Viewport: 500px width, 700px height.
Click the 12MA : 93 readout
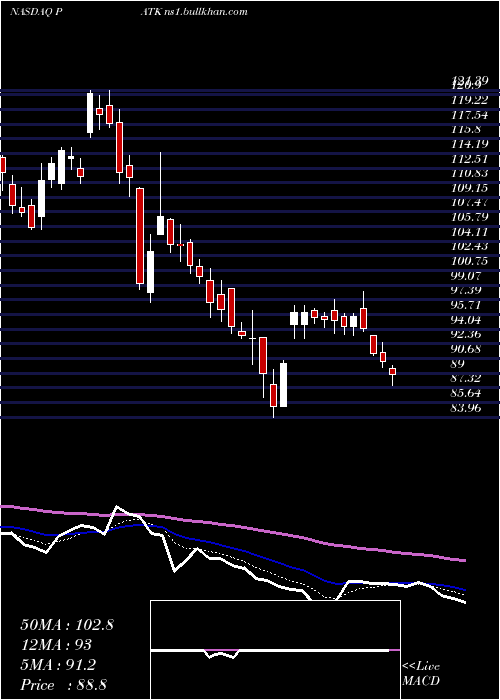pyautogui.click(x=56, y=645)
